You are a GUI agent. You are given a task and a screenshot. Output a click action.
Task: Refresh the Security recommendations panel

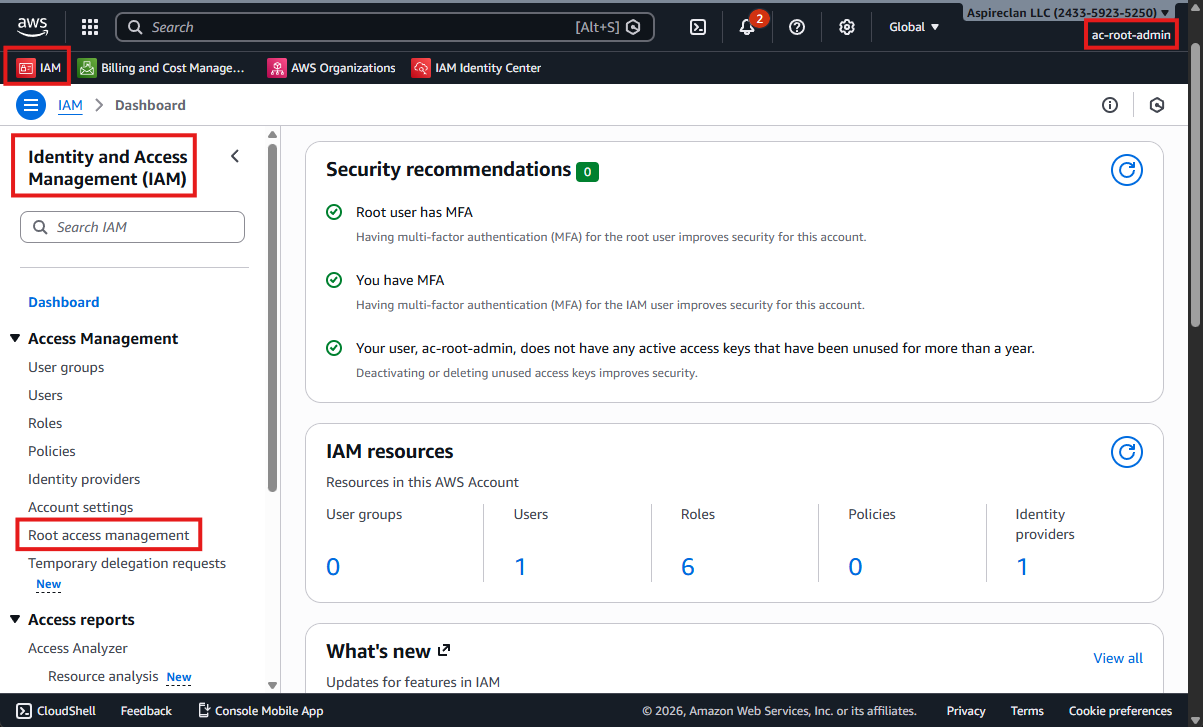pyautogui.click(x=1127, y=170)
